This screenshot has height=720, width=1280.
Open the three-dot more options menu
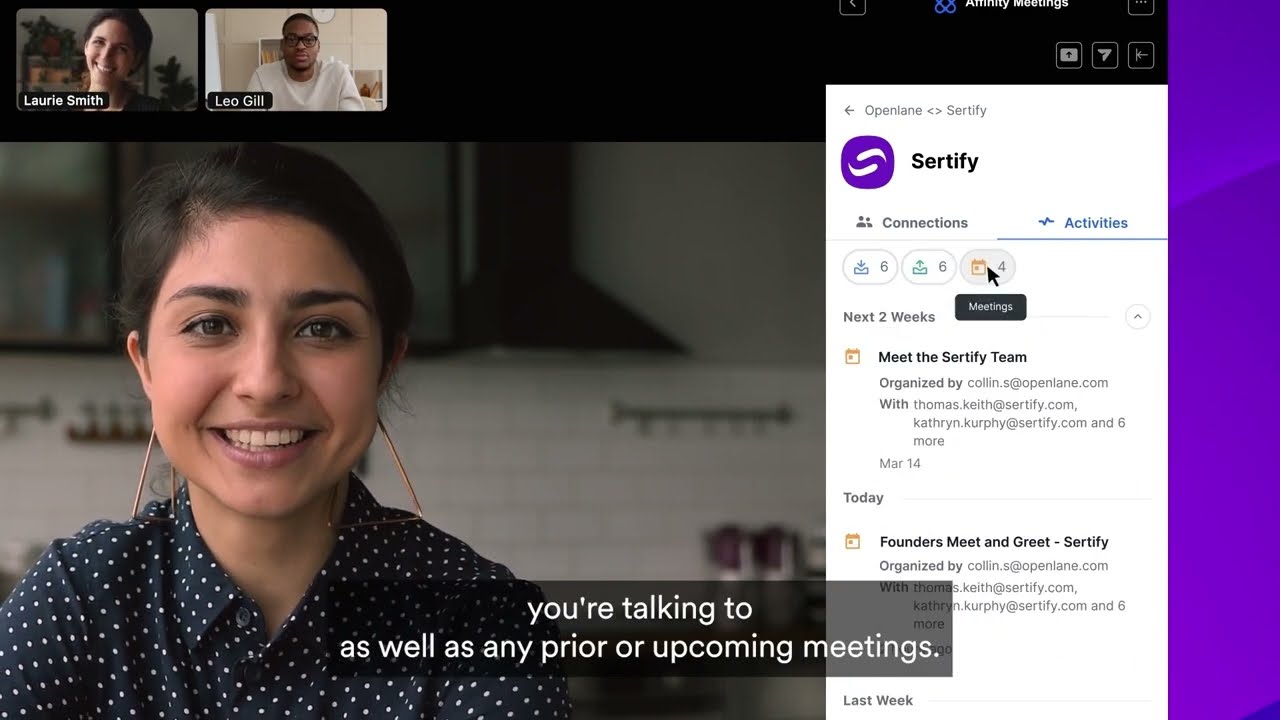pyautogui.click(x=1141, y=5)
